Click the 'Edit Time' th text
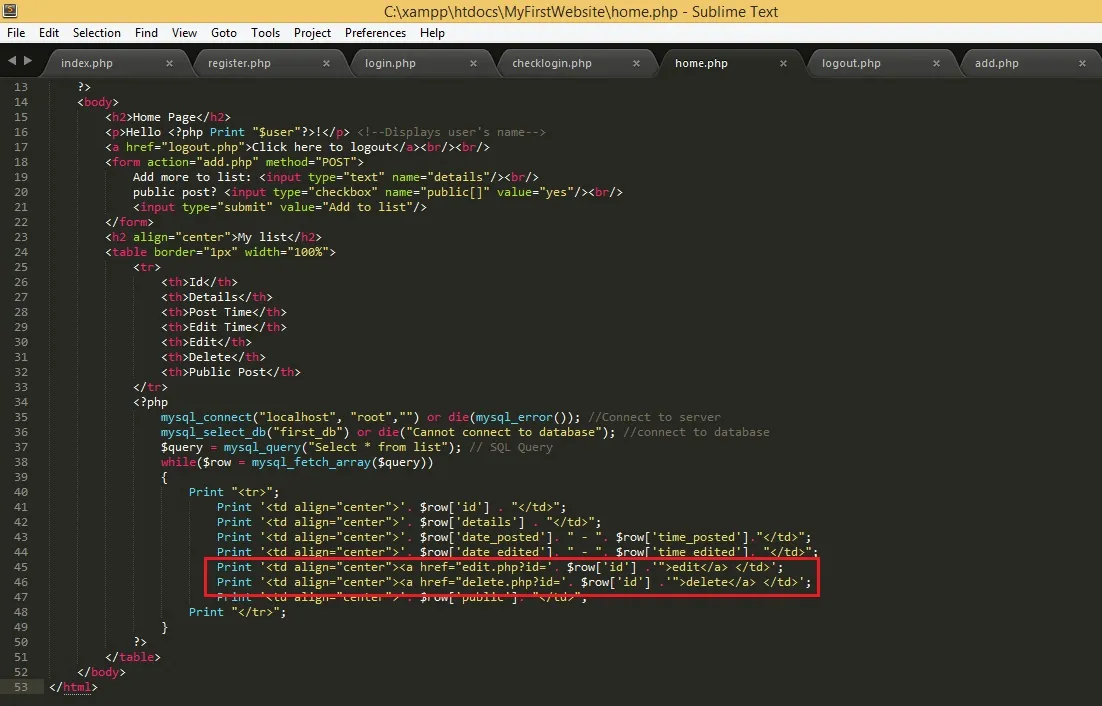 (220, 327)
